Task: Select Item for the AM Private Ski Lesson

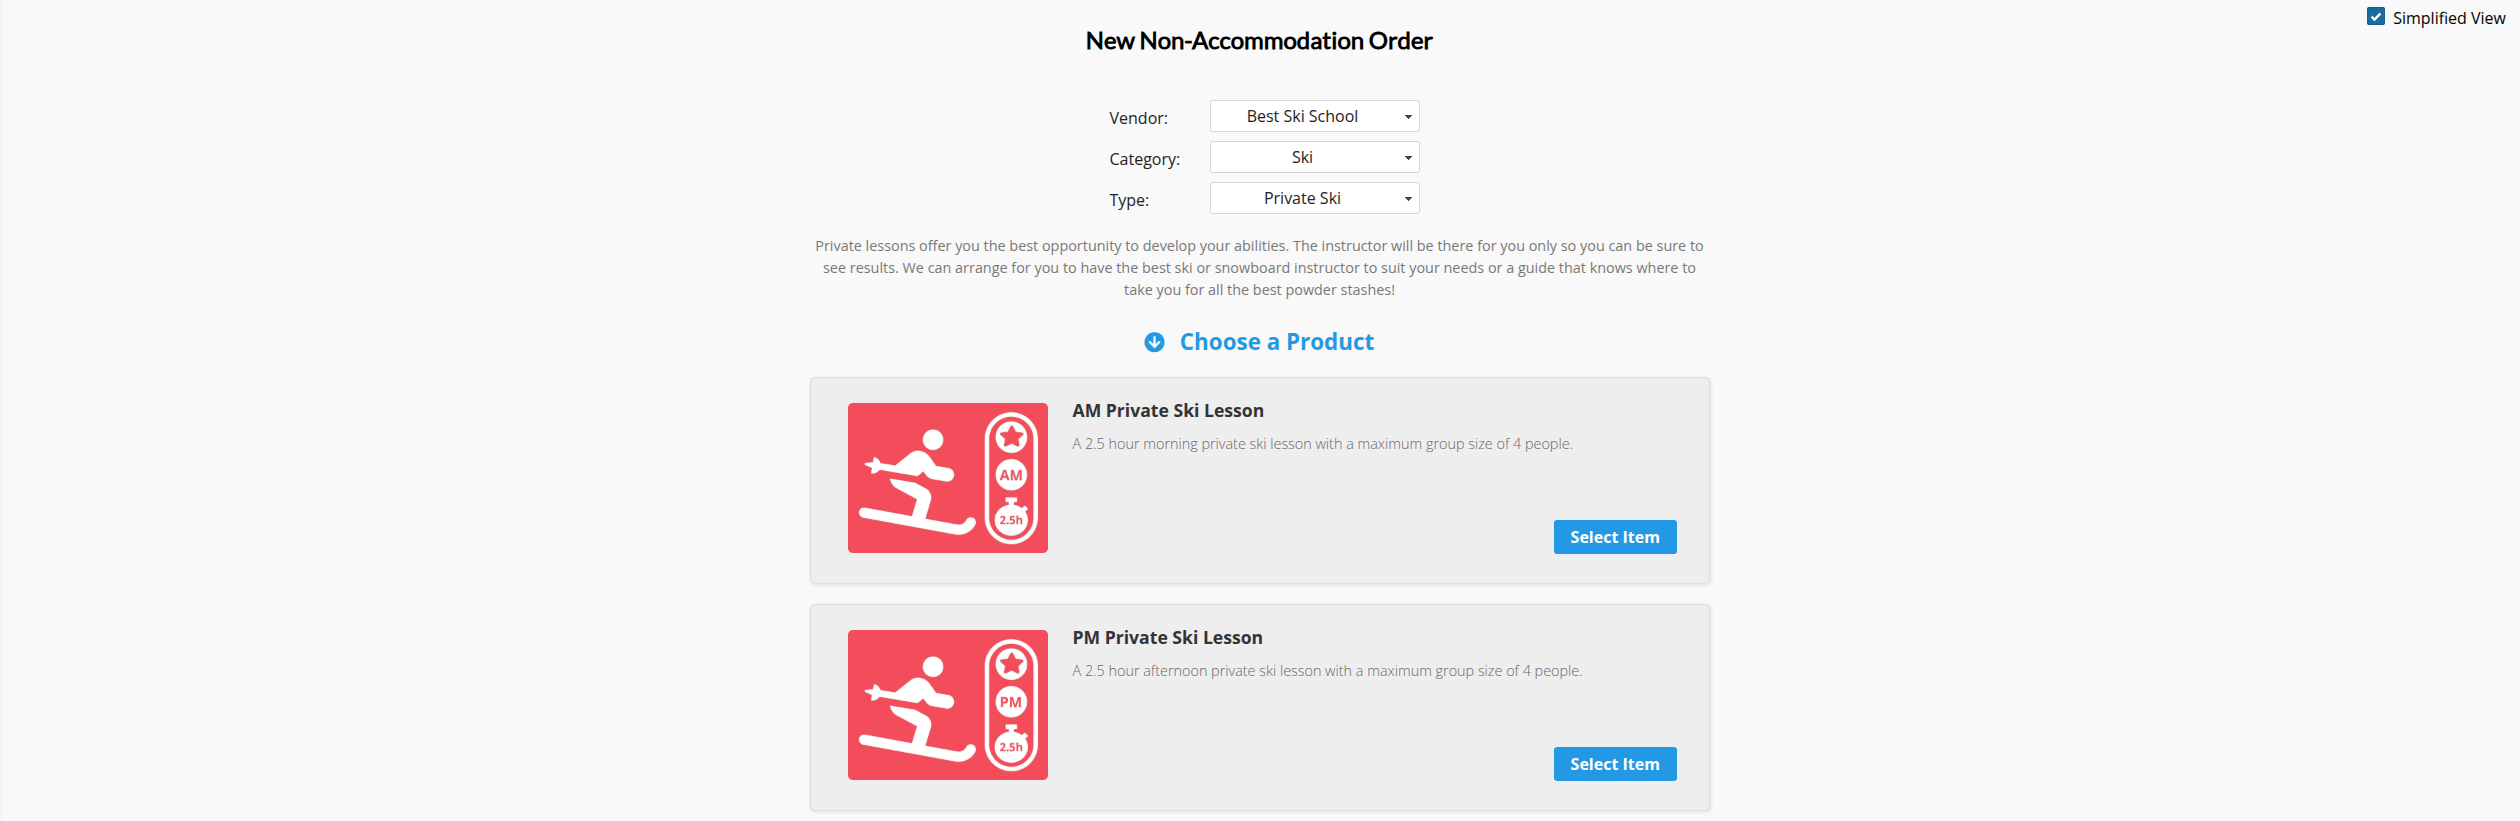Action: click(1614, 537)
